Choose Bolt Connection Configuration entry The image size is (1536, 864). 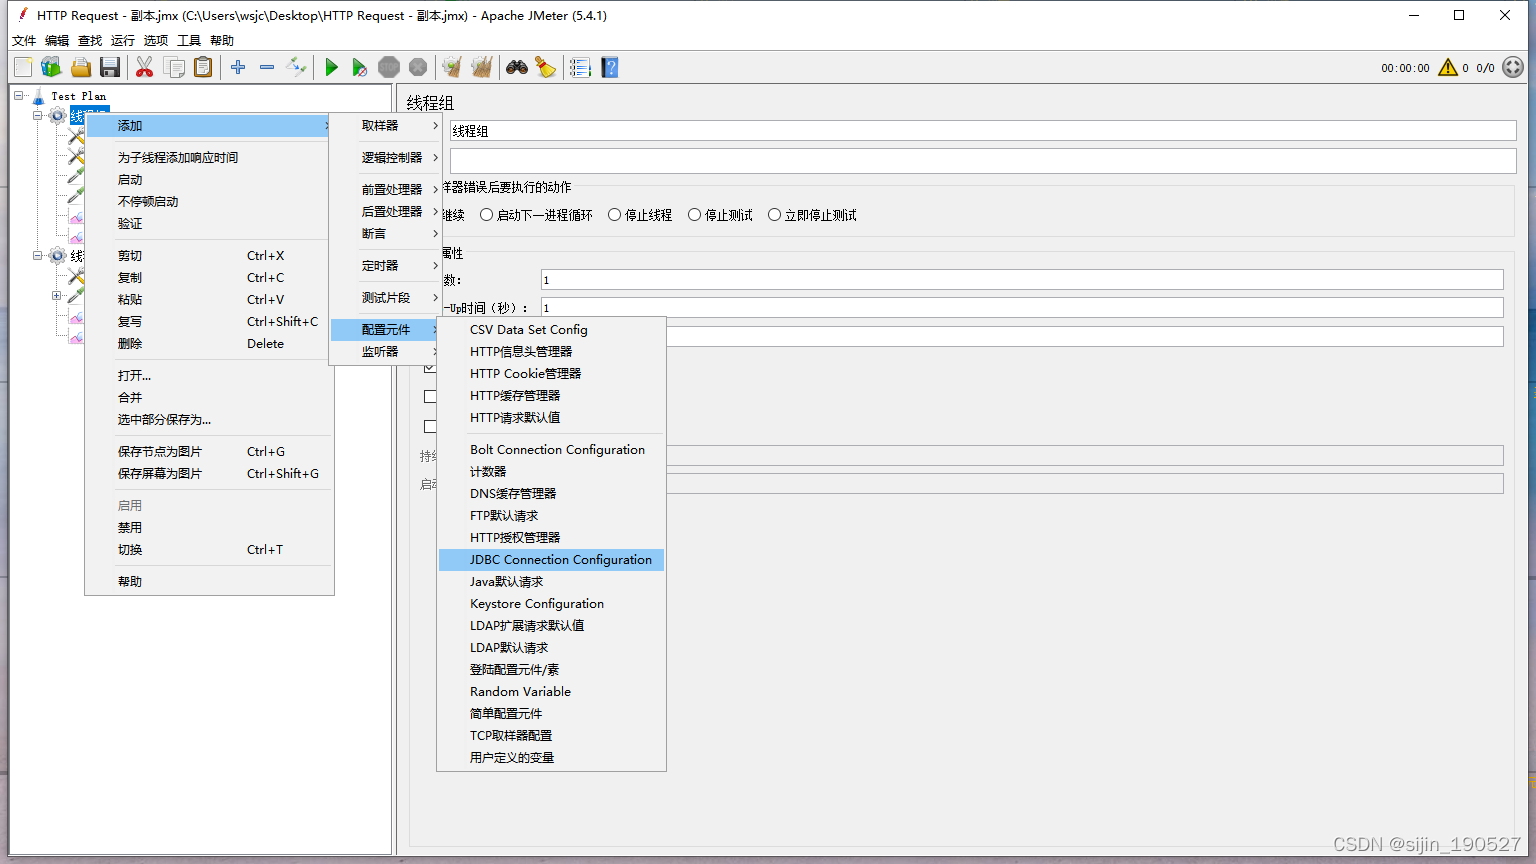pos(551,449)
